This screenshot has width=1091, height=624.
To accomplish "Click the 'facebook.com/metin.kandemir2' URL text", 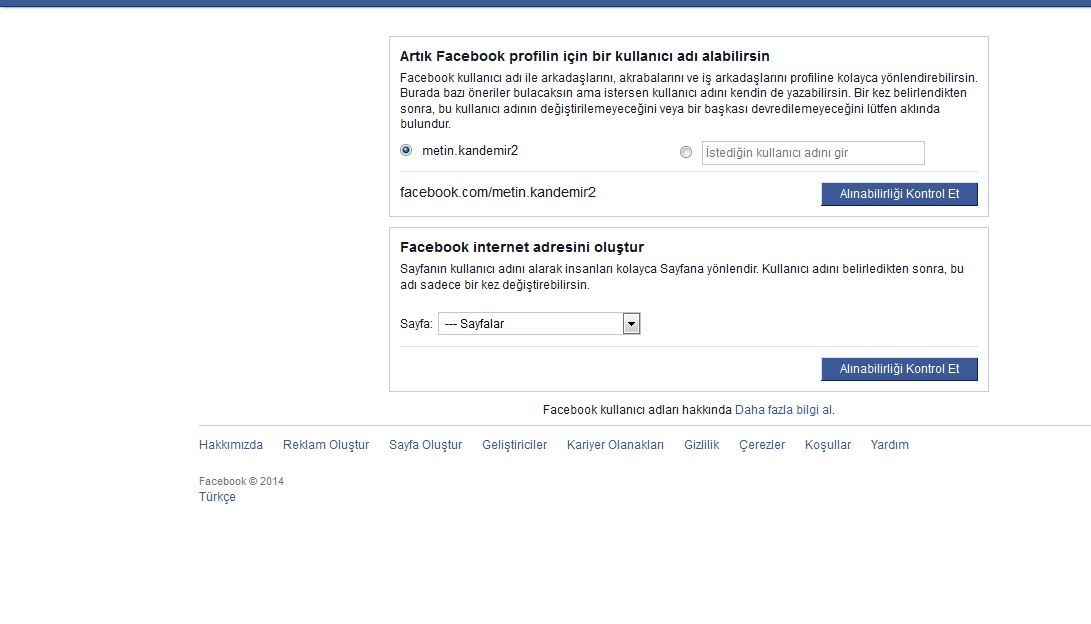I will [497, 193].
